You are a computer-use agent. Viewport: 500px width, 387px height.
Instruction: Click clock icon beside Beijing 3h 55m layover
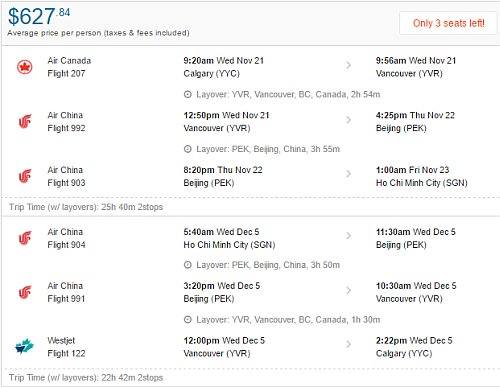point(188,149)
